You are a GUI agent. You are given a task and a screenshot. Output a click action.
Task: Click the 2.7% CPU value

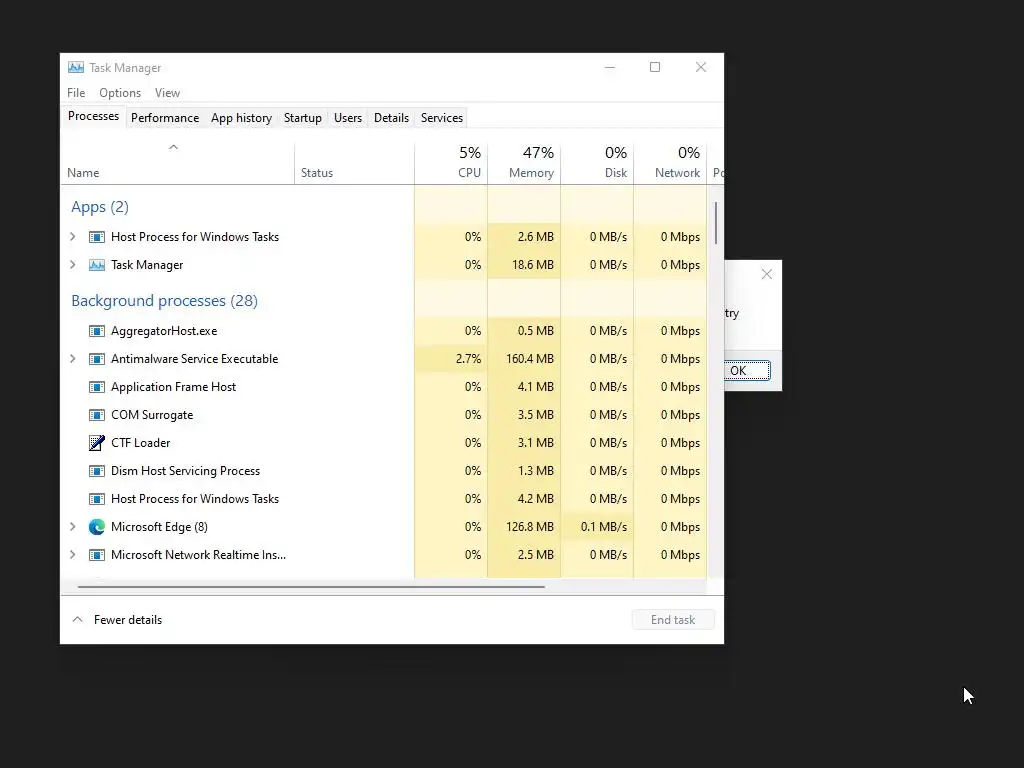click(x=468, y=359)
